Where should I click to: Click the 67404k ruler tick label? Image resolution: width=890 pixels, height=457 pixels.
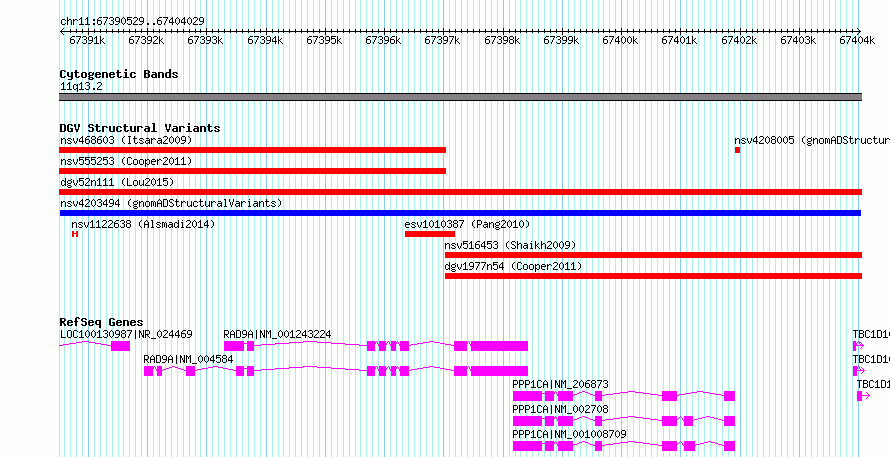(x=857, y=40)
